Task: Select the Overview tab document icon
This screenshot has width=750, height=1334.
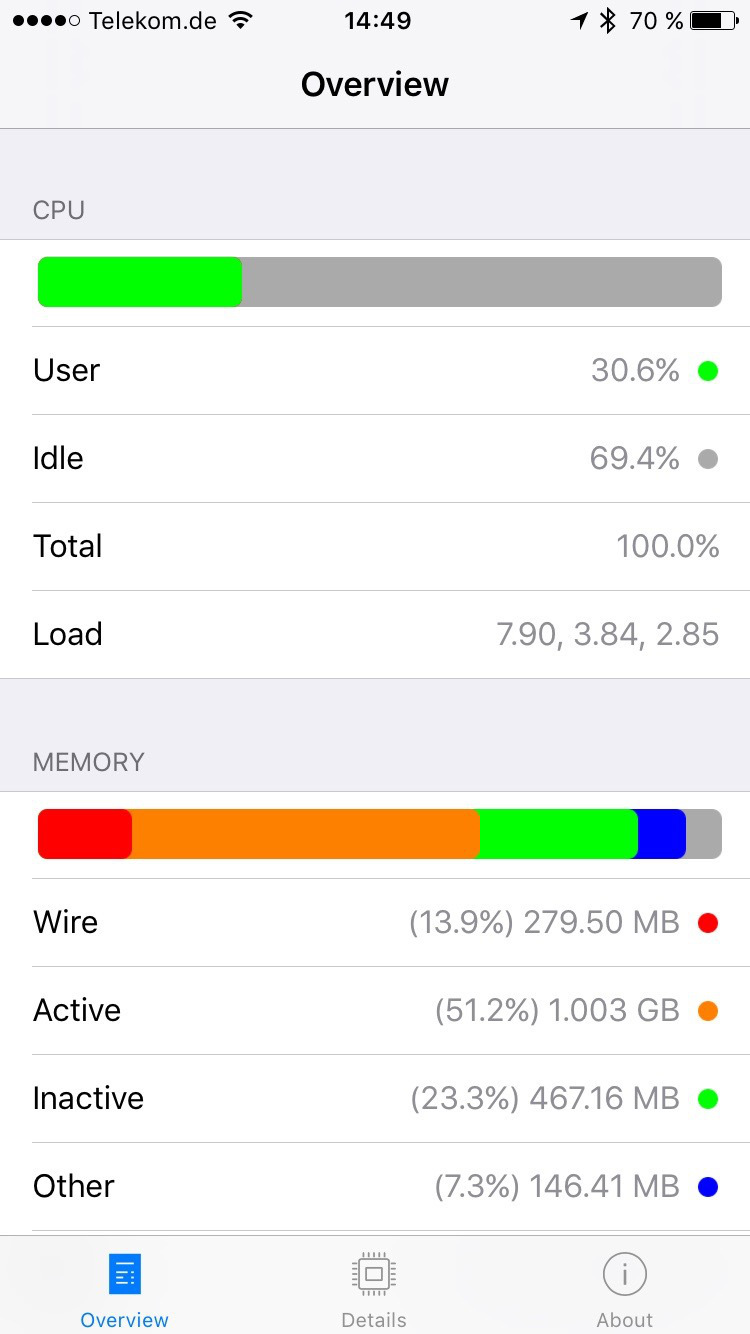Action: 125,1274
